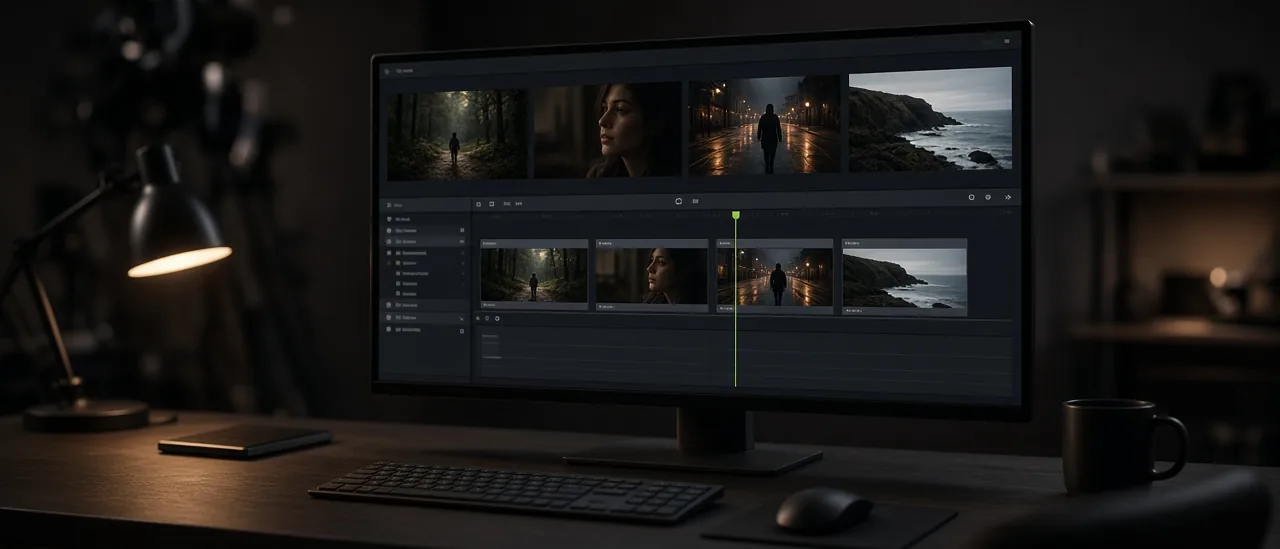The width and height of the screenshot is (1280, 549).
Task: Click the circular refresh icon at toolbar center
Action: click(678, 201)
